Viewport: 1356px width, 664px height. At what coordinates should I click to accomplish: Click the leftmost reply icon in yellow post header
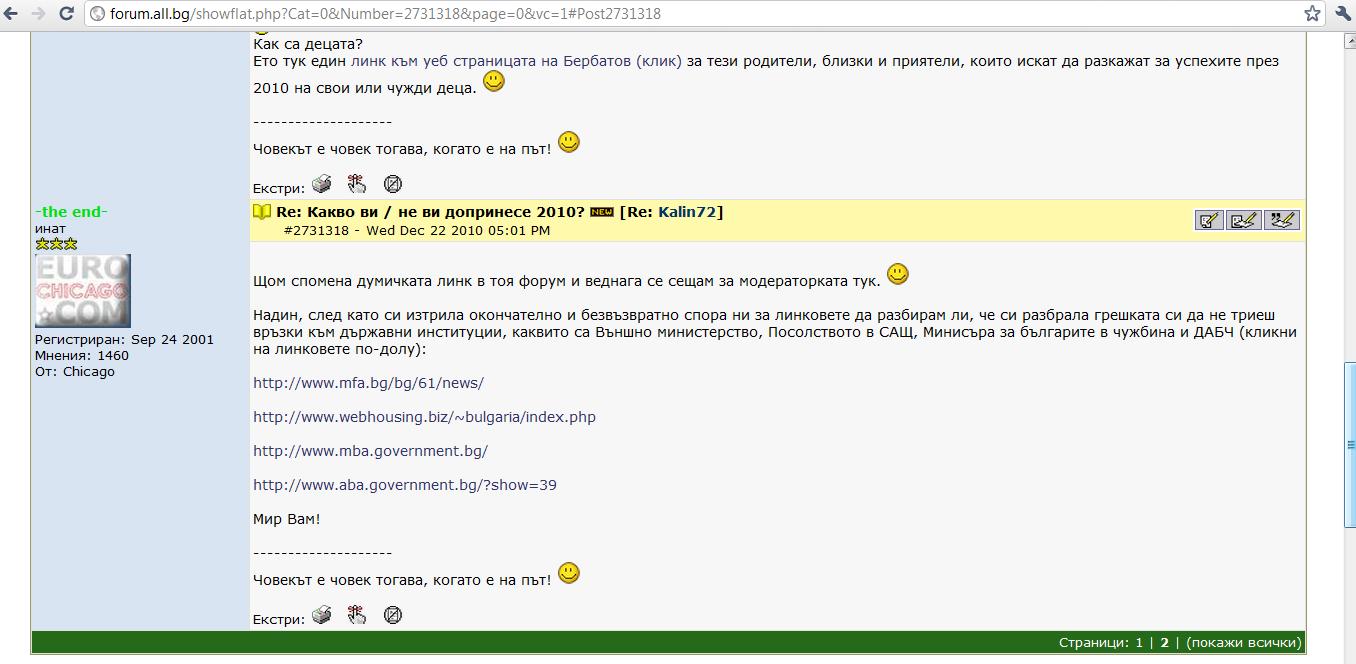[x=1209, y=220]
